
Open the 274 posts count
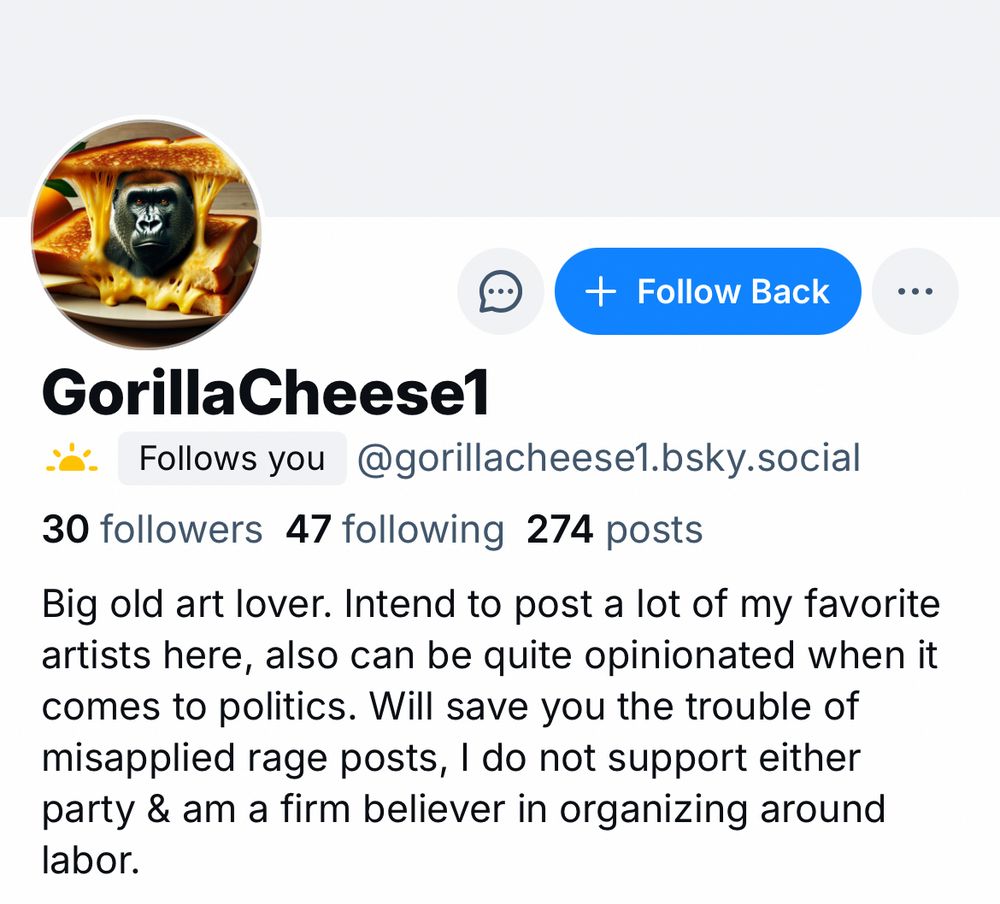click(x=613, y=529)
